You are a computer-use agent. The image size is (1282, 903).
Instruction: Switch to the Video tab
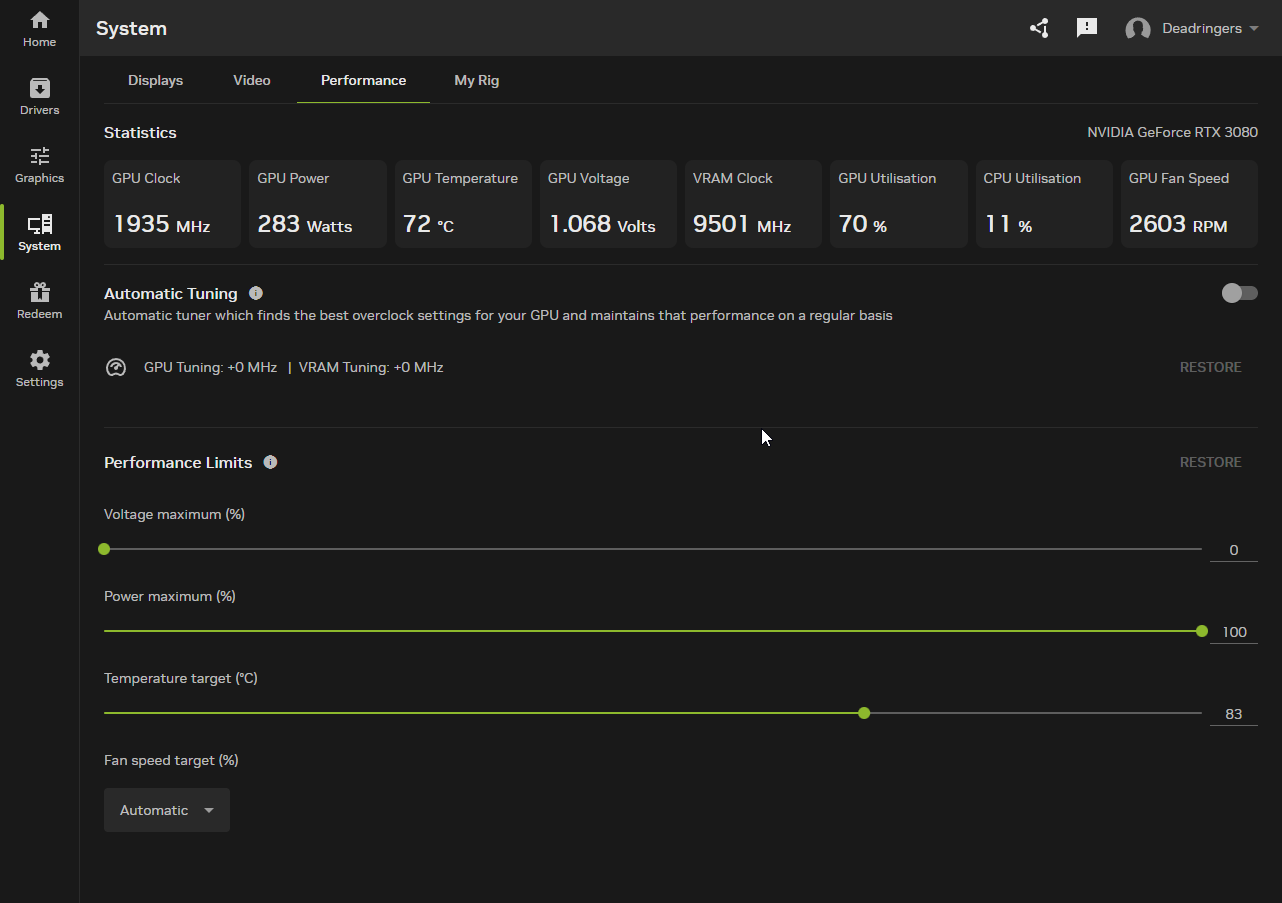pos(252,80)
